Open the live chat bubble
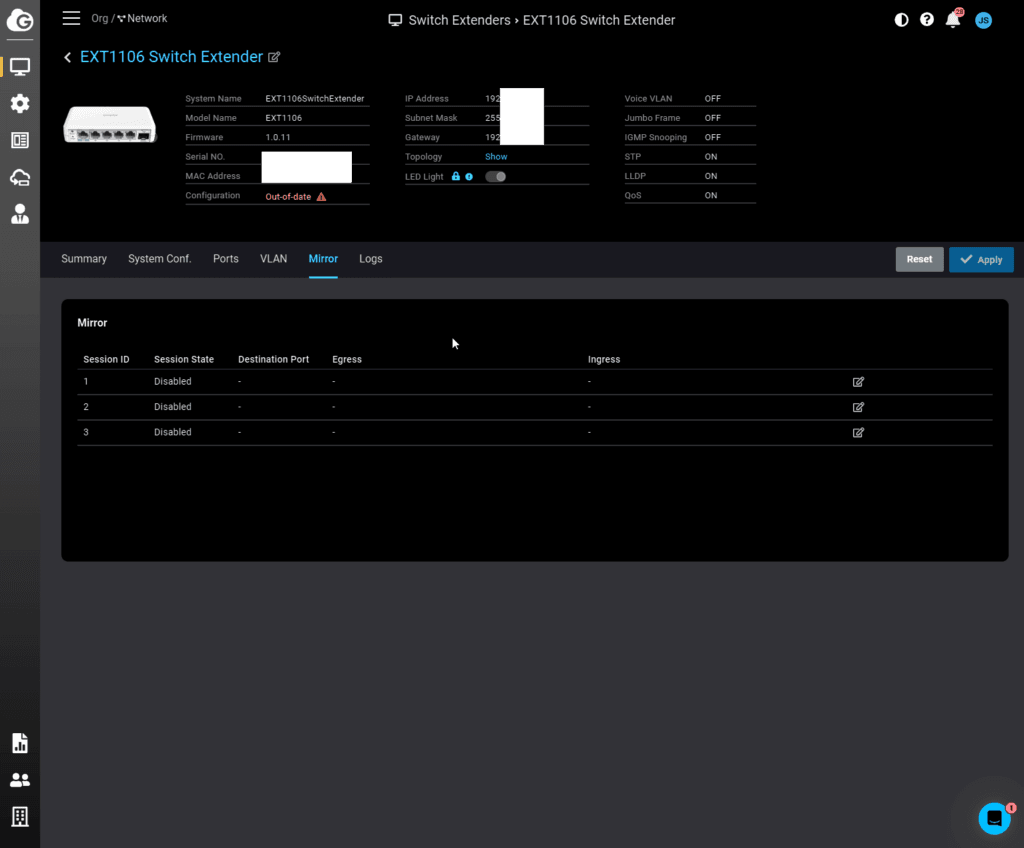 pos(994,818)
